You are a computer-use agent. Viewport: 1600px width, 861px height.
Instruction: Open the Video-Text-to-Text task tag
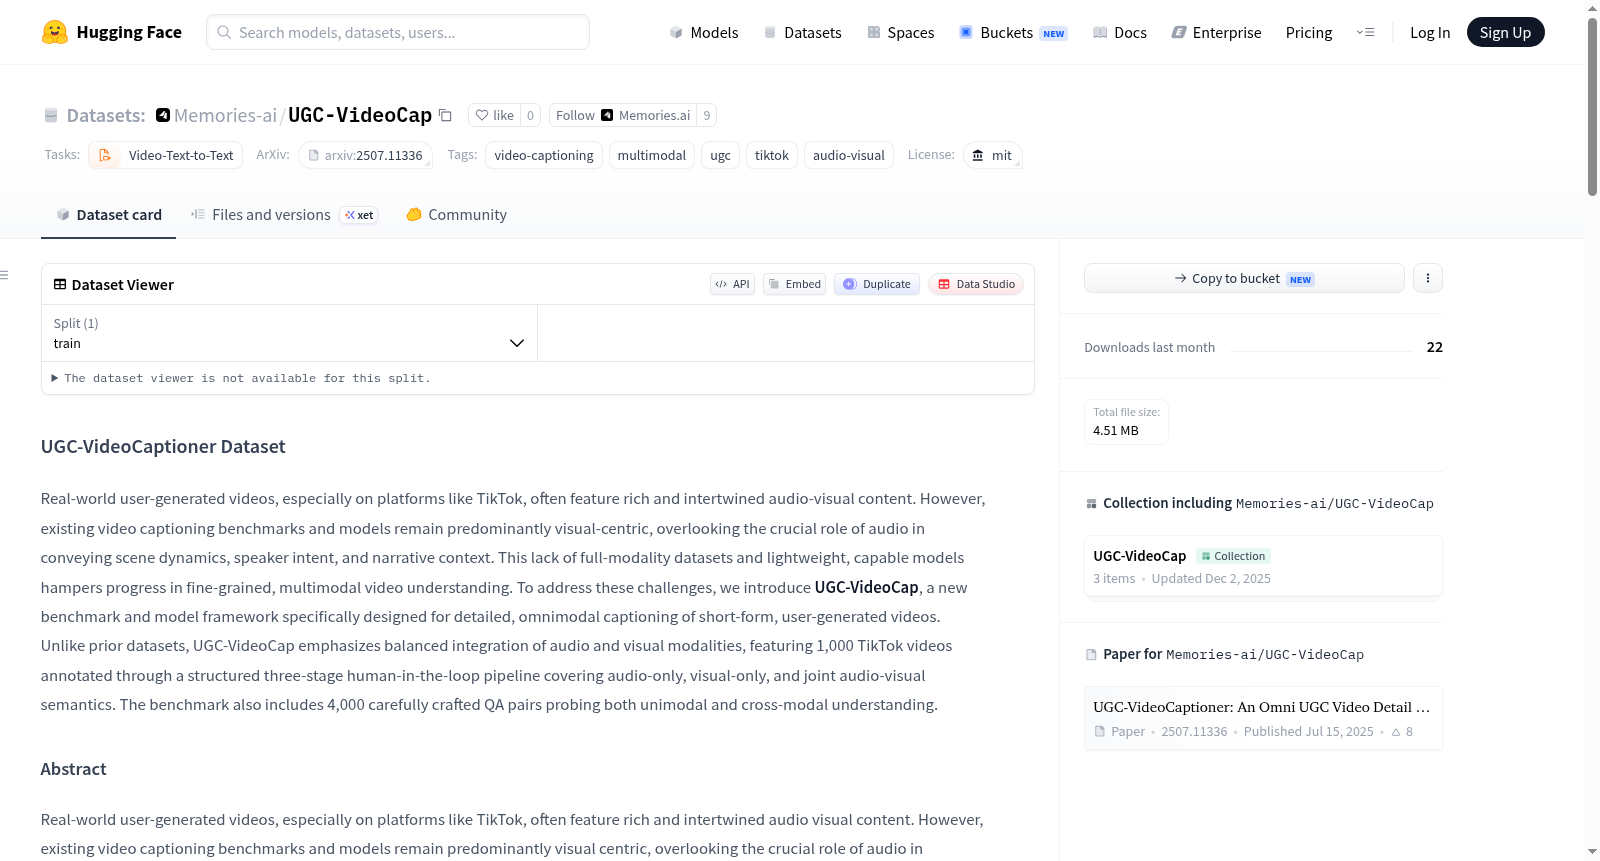[x=166, y=155]
